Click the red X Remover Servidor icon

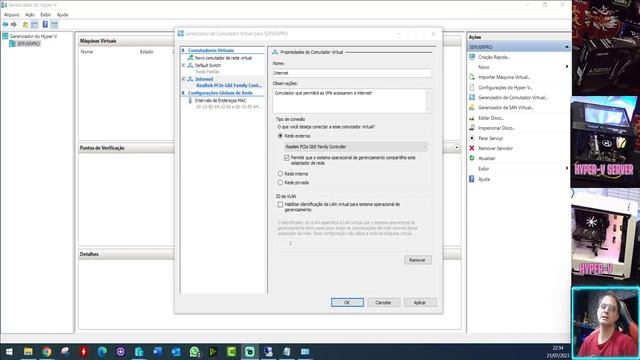(x=472, y=148)
